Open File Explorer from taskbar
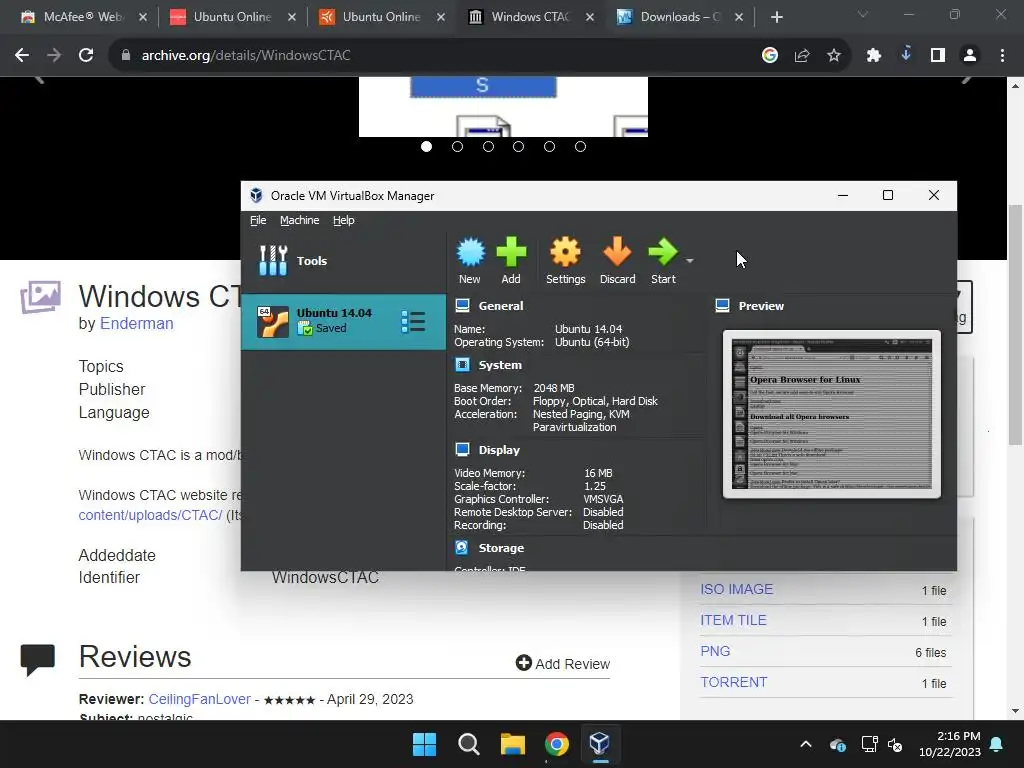 point(513,744)
